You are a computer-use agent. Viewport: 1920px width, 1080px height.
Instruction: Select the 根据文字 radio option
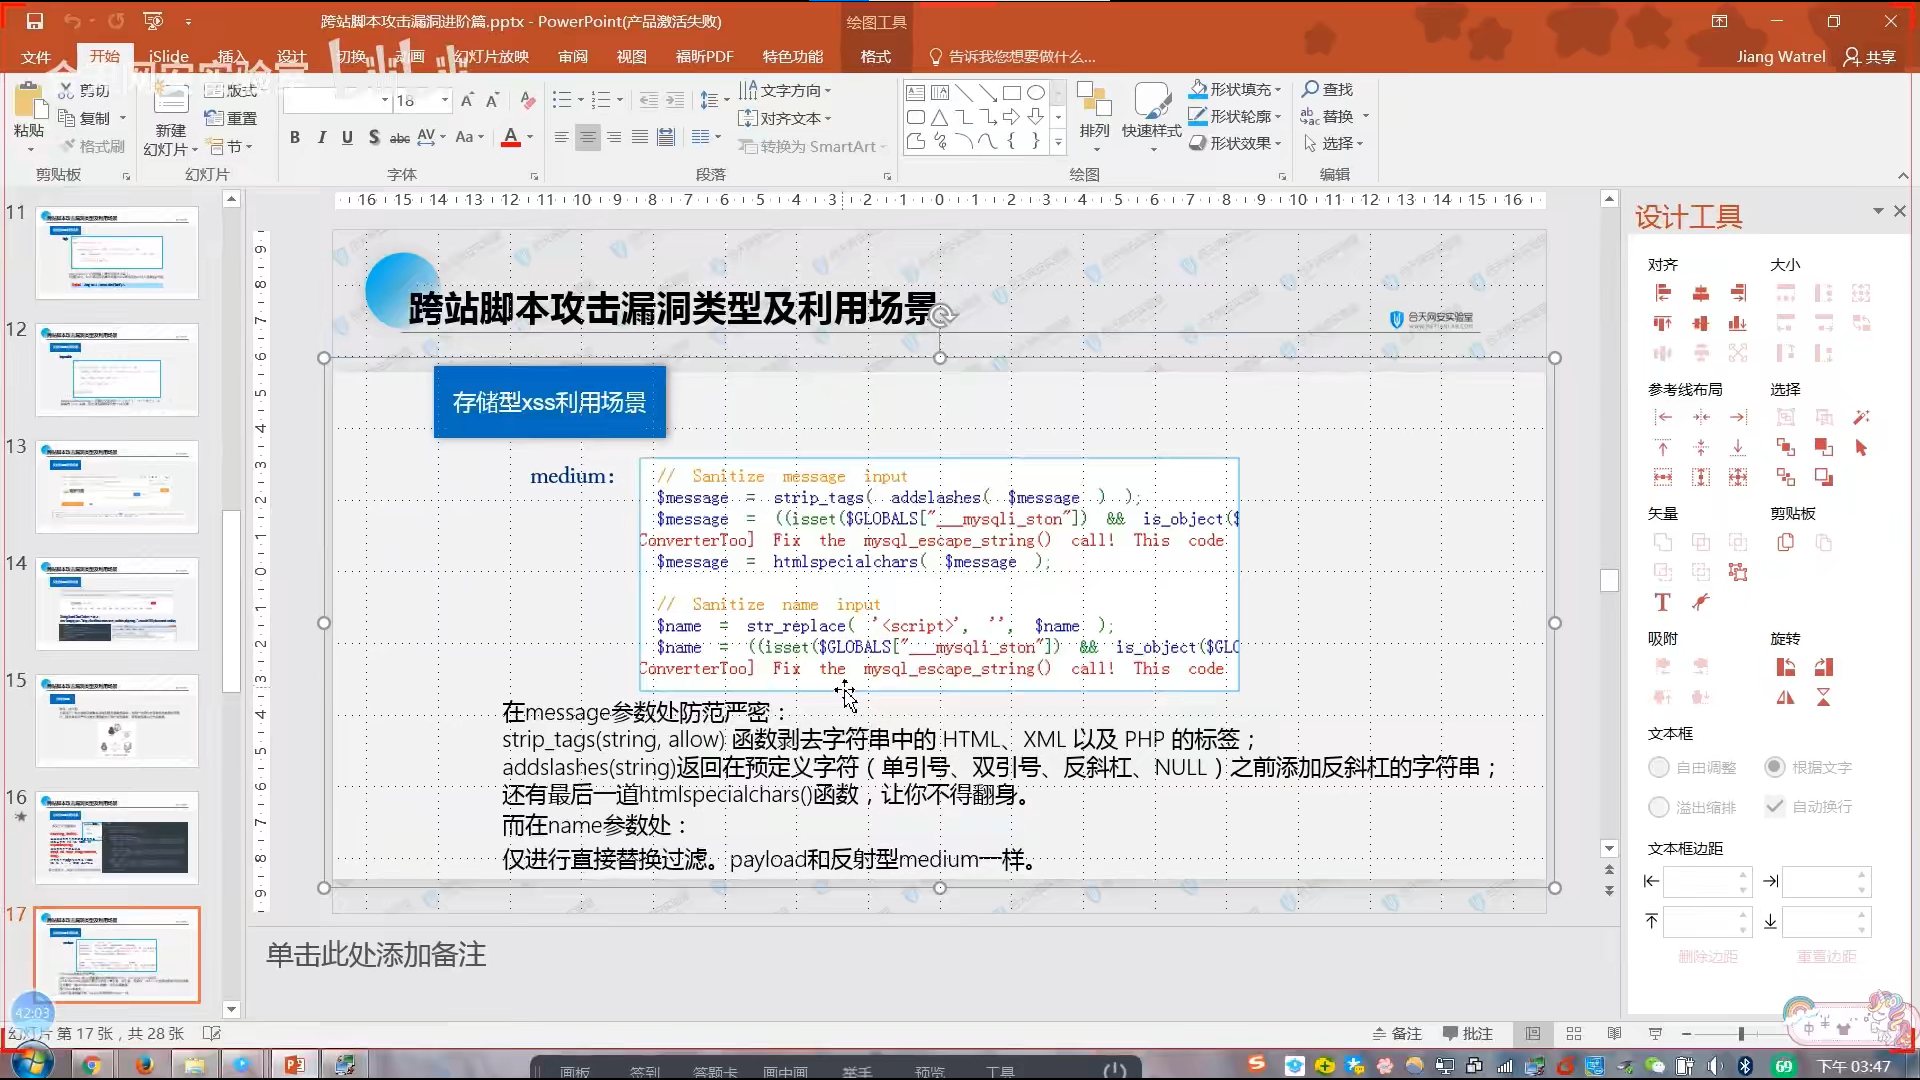[1775, 767]
